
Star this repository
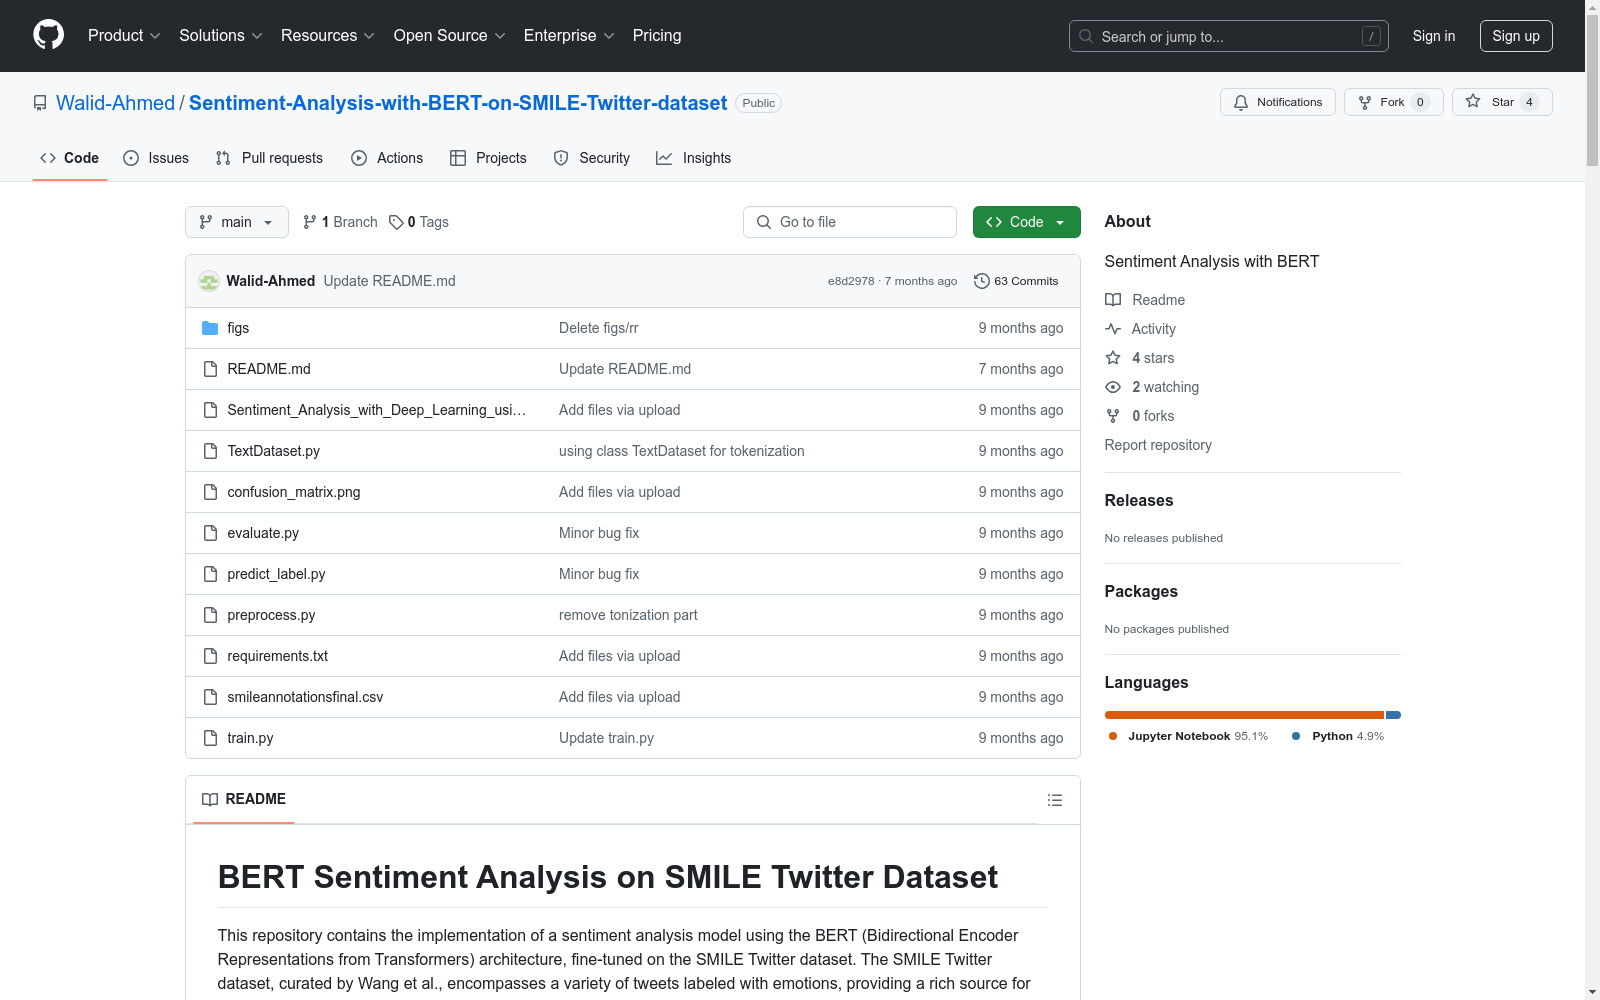1501,102
